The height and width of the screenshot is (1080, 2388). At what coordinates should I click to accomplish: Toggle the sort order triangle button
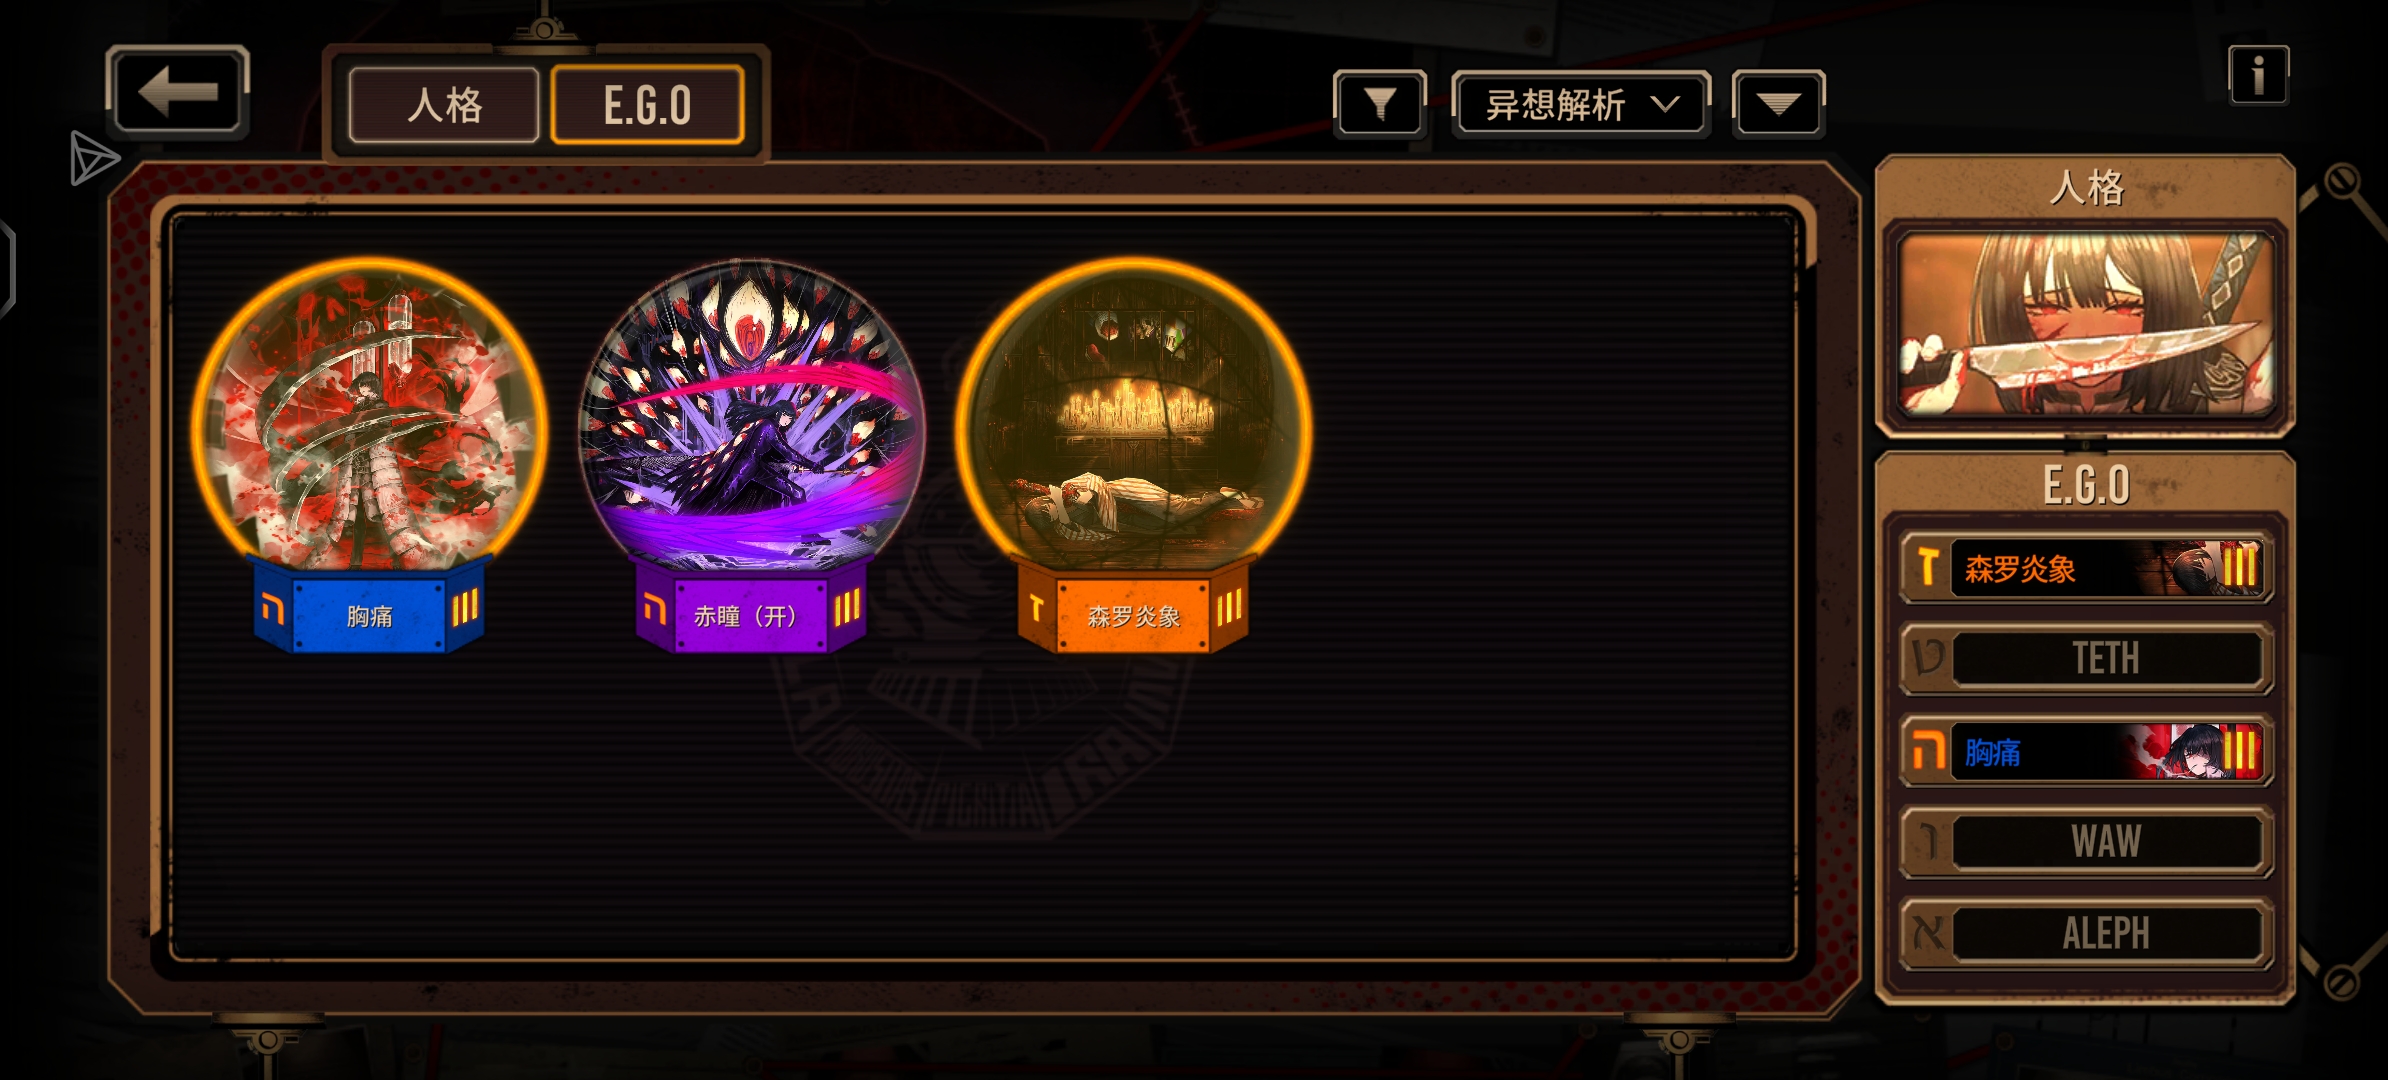tap(1778, 104)
